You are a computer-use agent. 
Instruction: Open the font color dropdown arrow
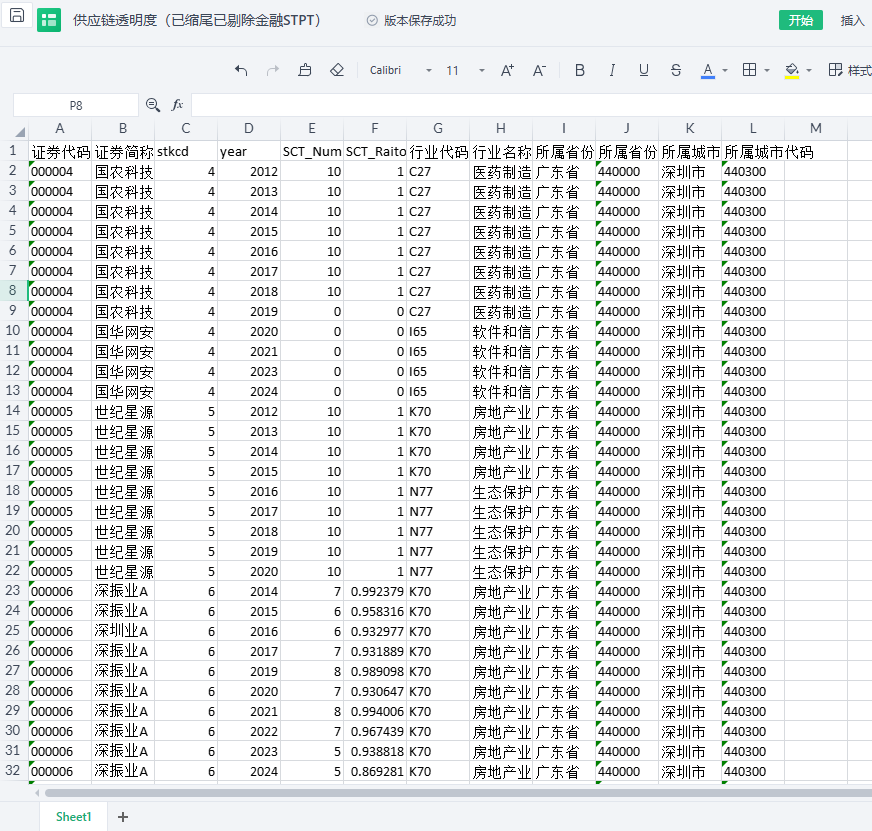(x=725, y=71)
